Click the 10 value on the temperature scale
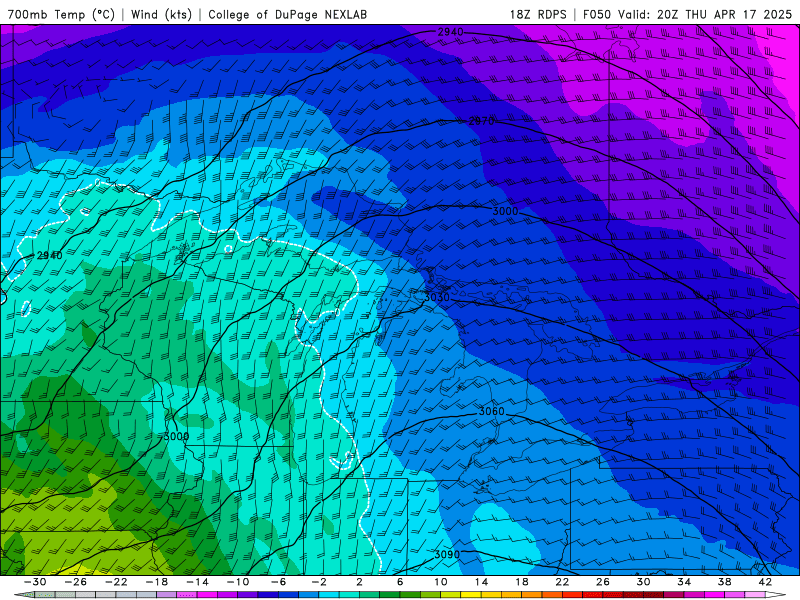This screenshot has height=600, width=800. click(440, 582)
